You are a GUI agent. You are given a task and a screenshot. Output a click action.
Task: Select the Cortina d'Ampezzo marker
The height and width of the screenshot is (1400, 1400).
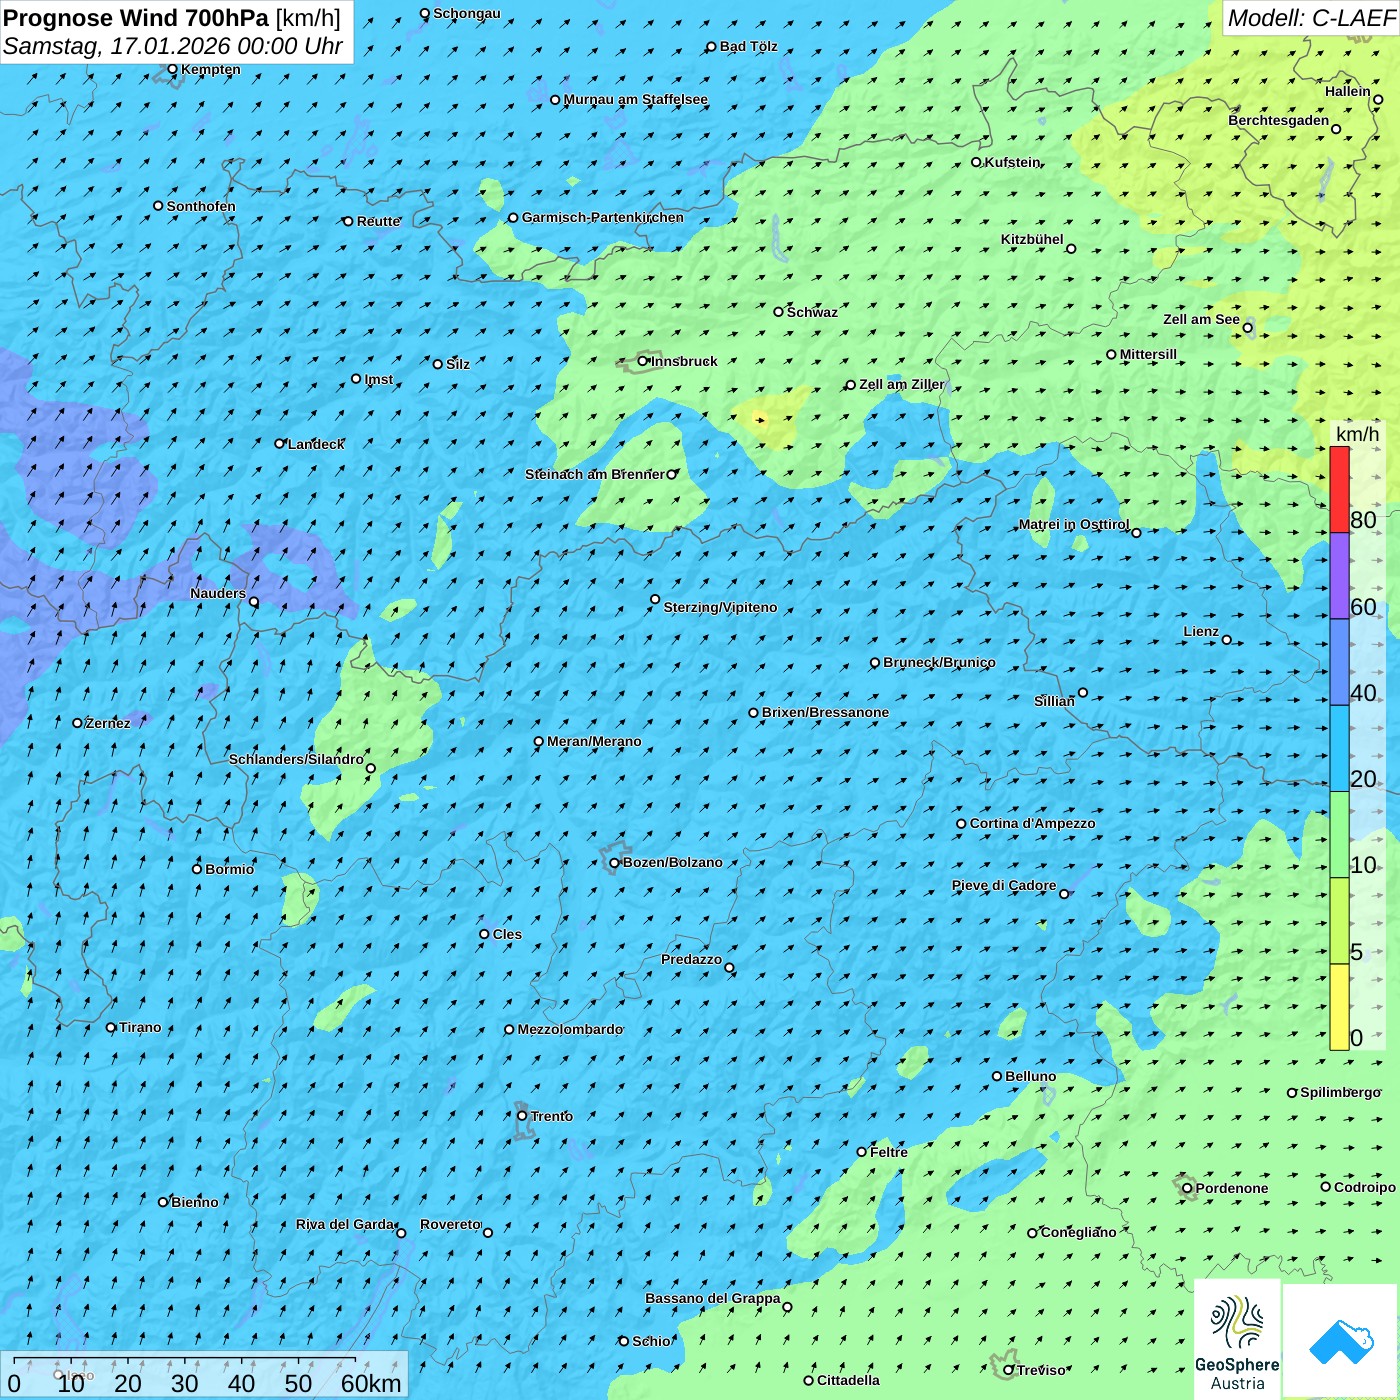point(961,824)
